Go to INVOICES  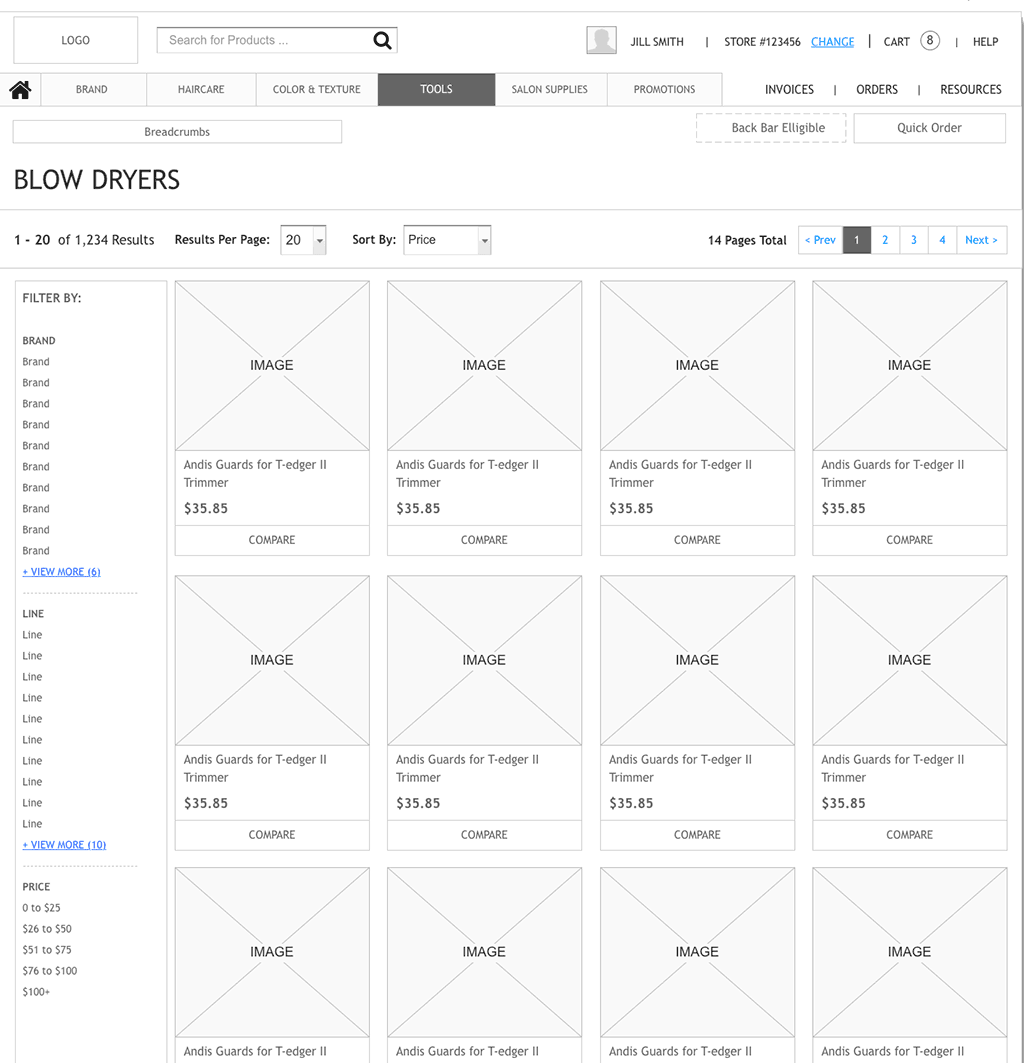789,89
